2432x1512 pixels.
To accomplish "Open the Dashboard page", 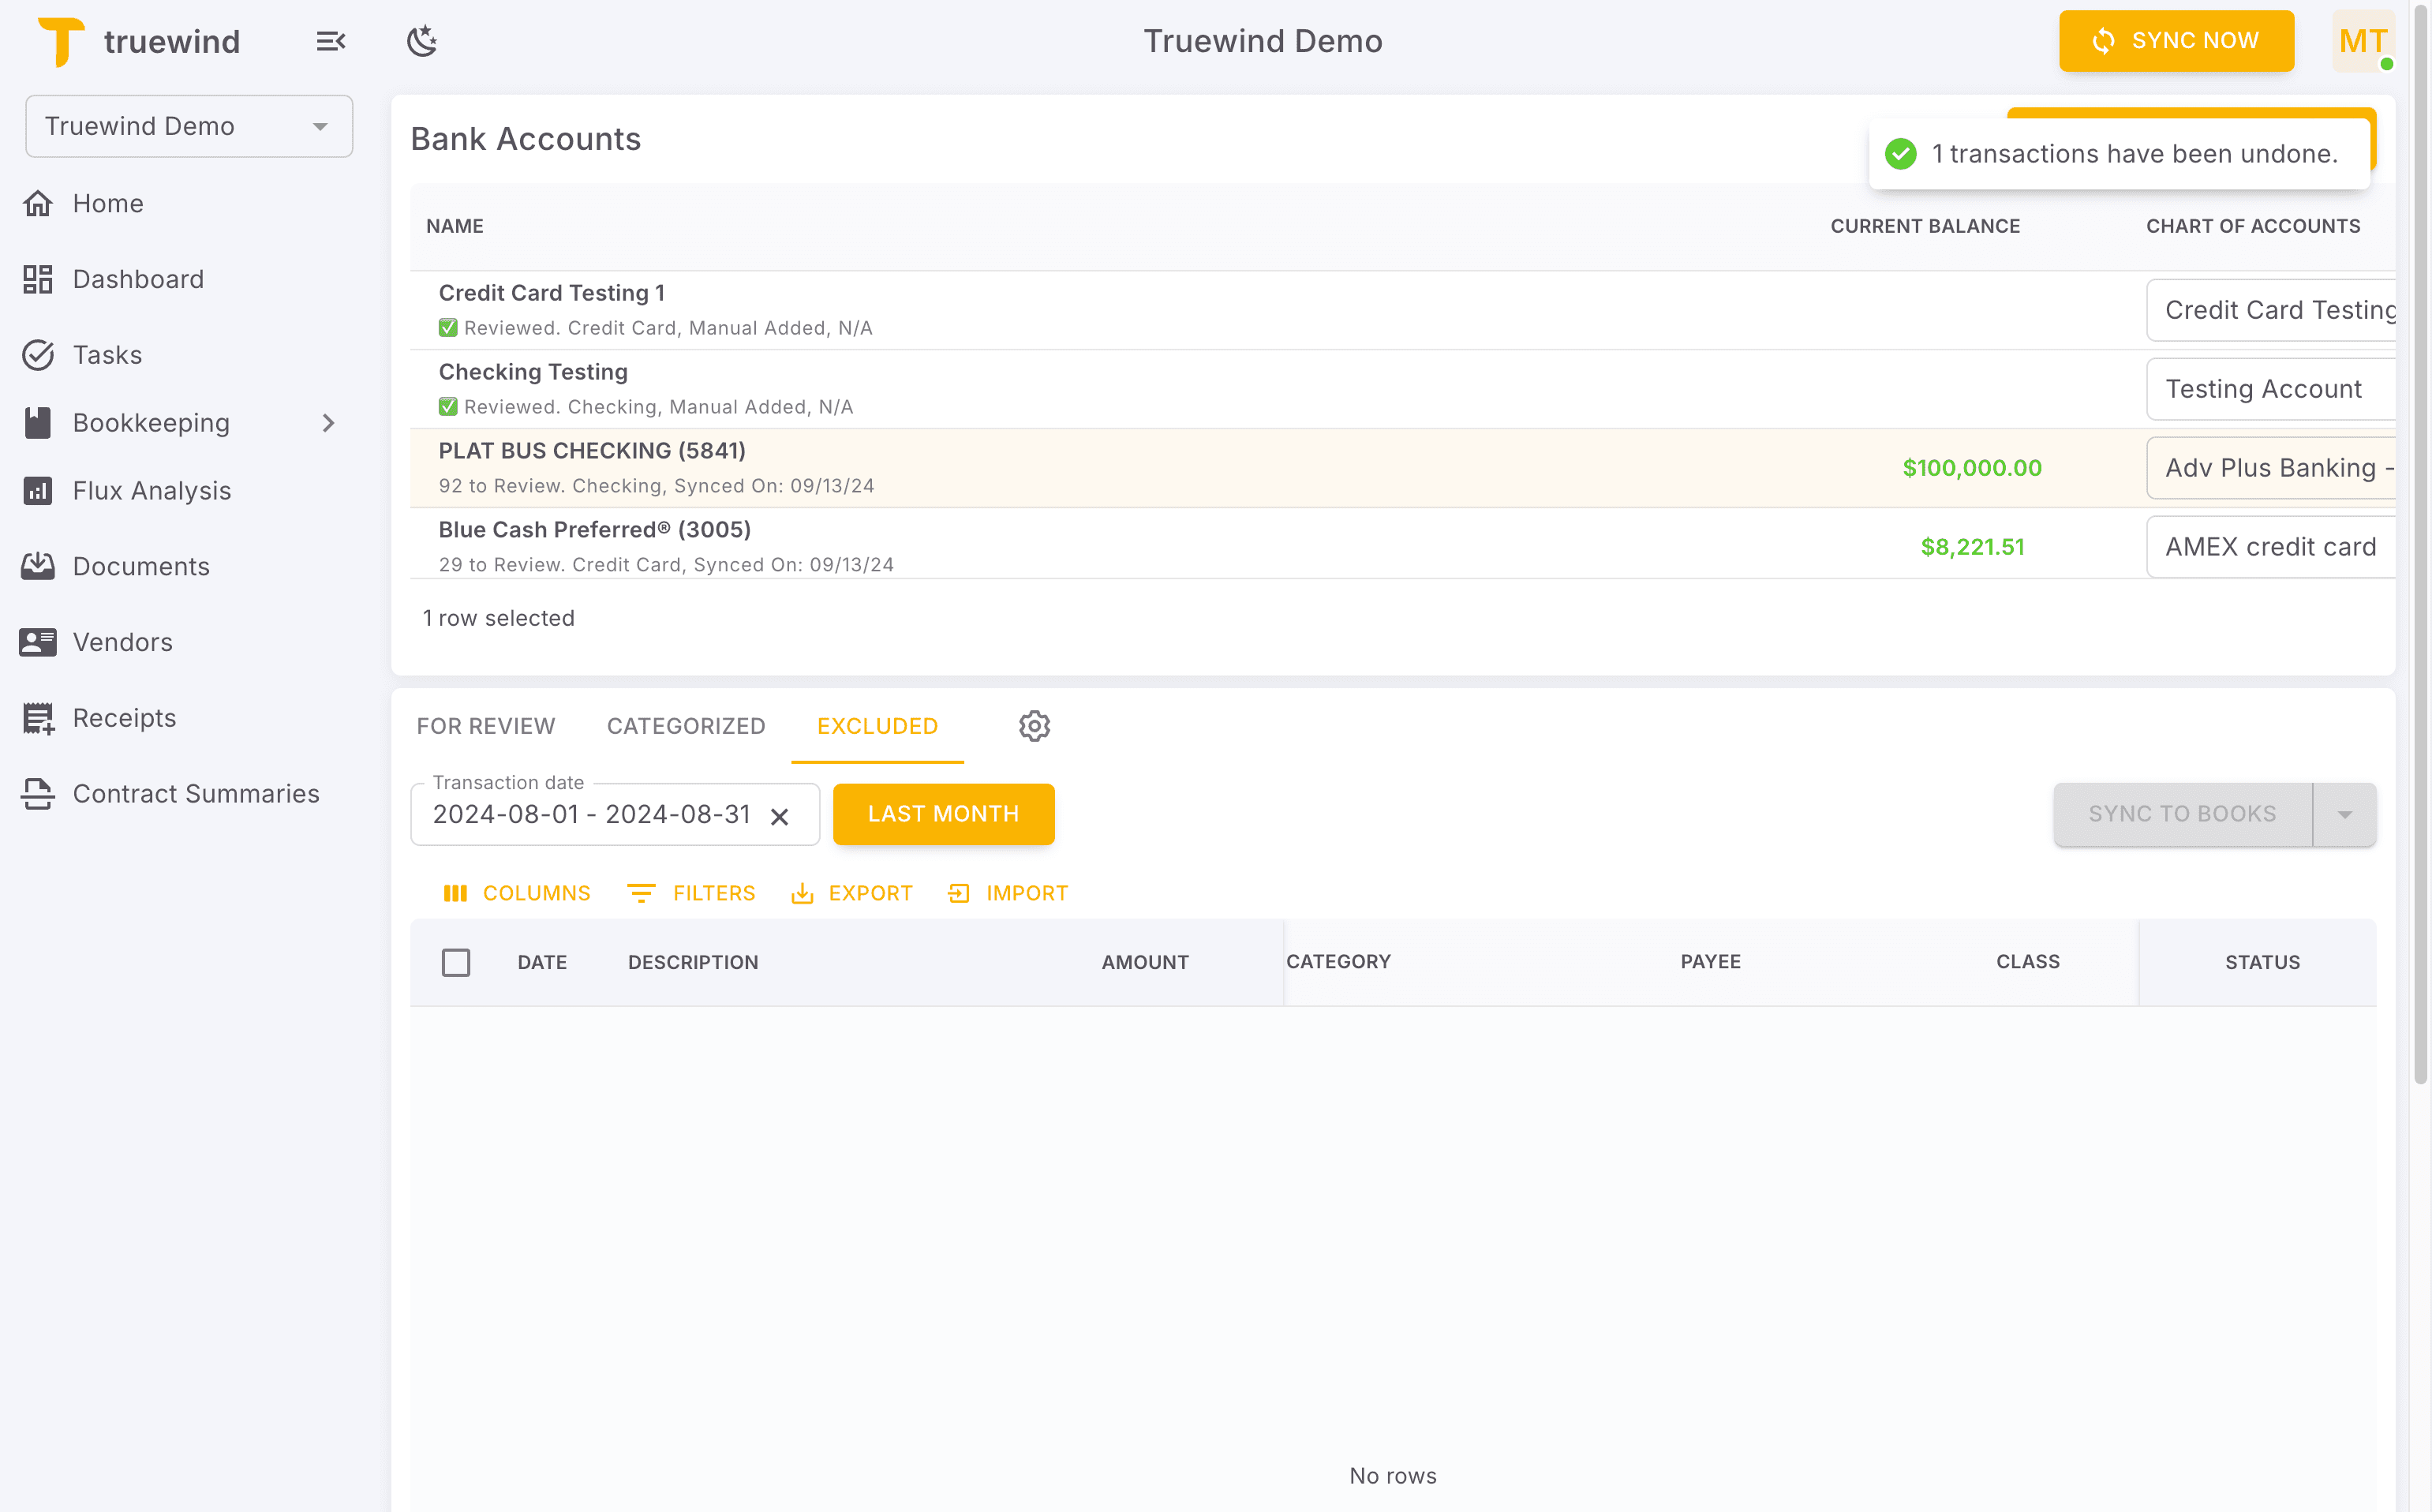I will [x=138, y=279].
